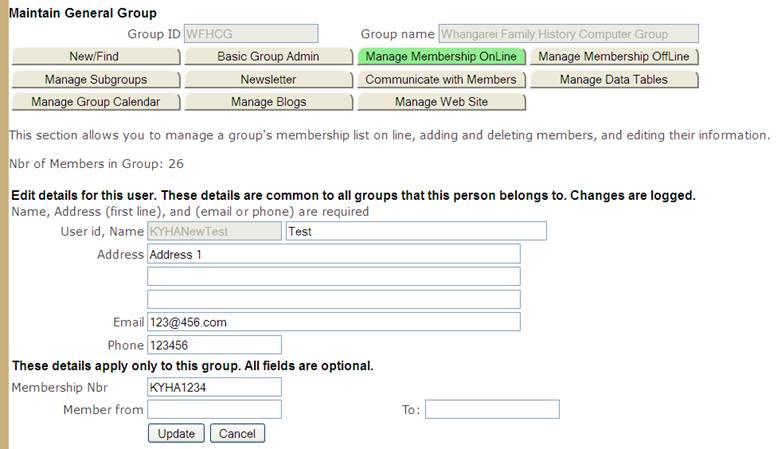The height and width of the screenshot is (449, 781).
Task: Switch to Manage Blogs
Action: [268, 102]
